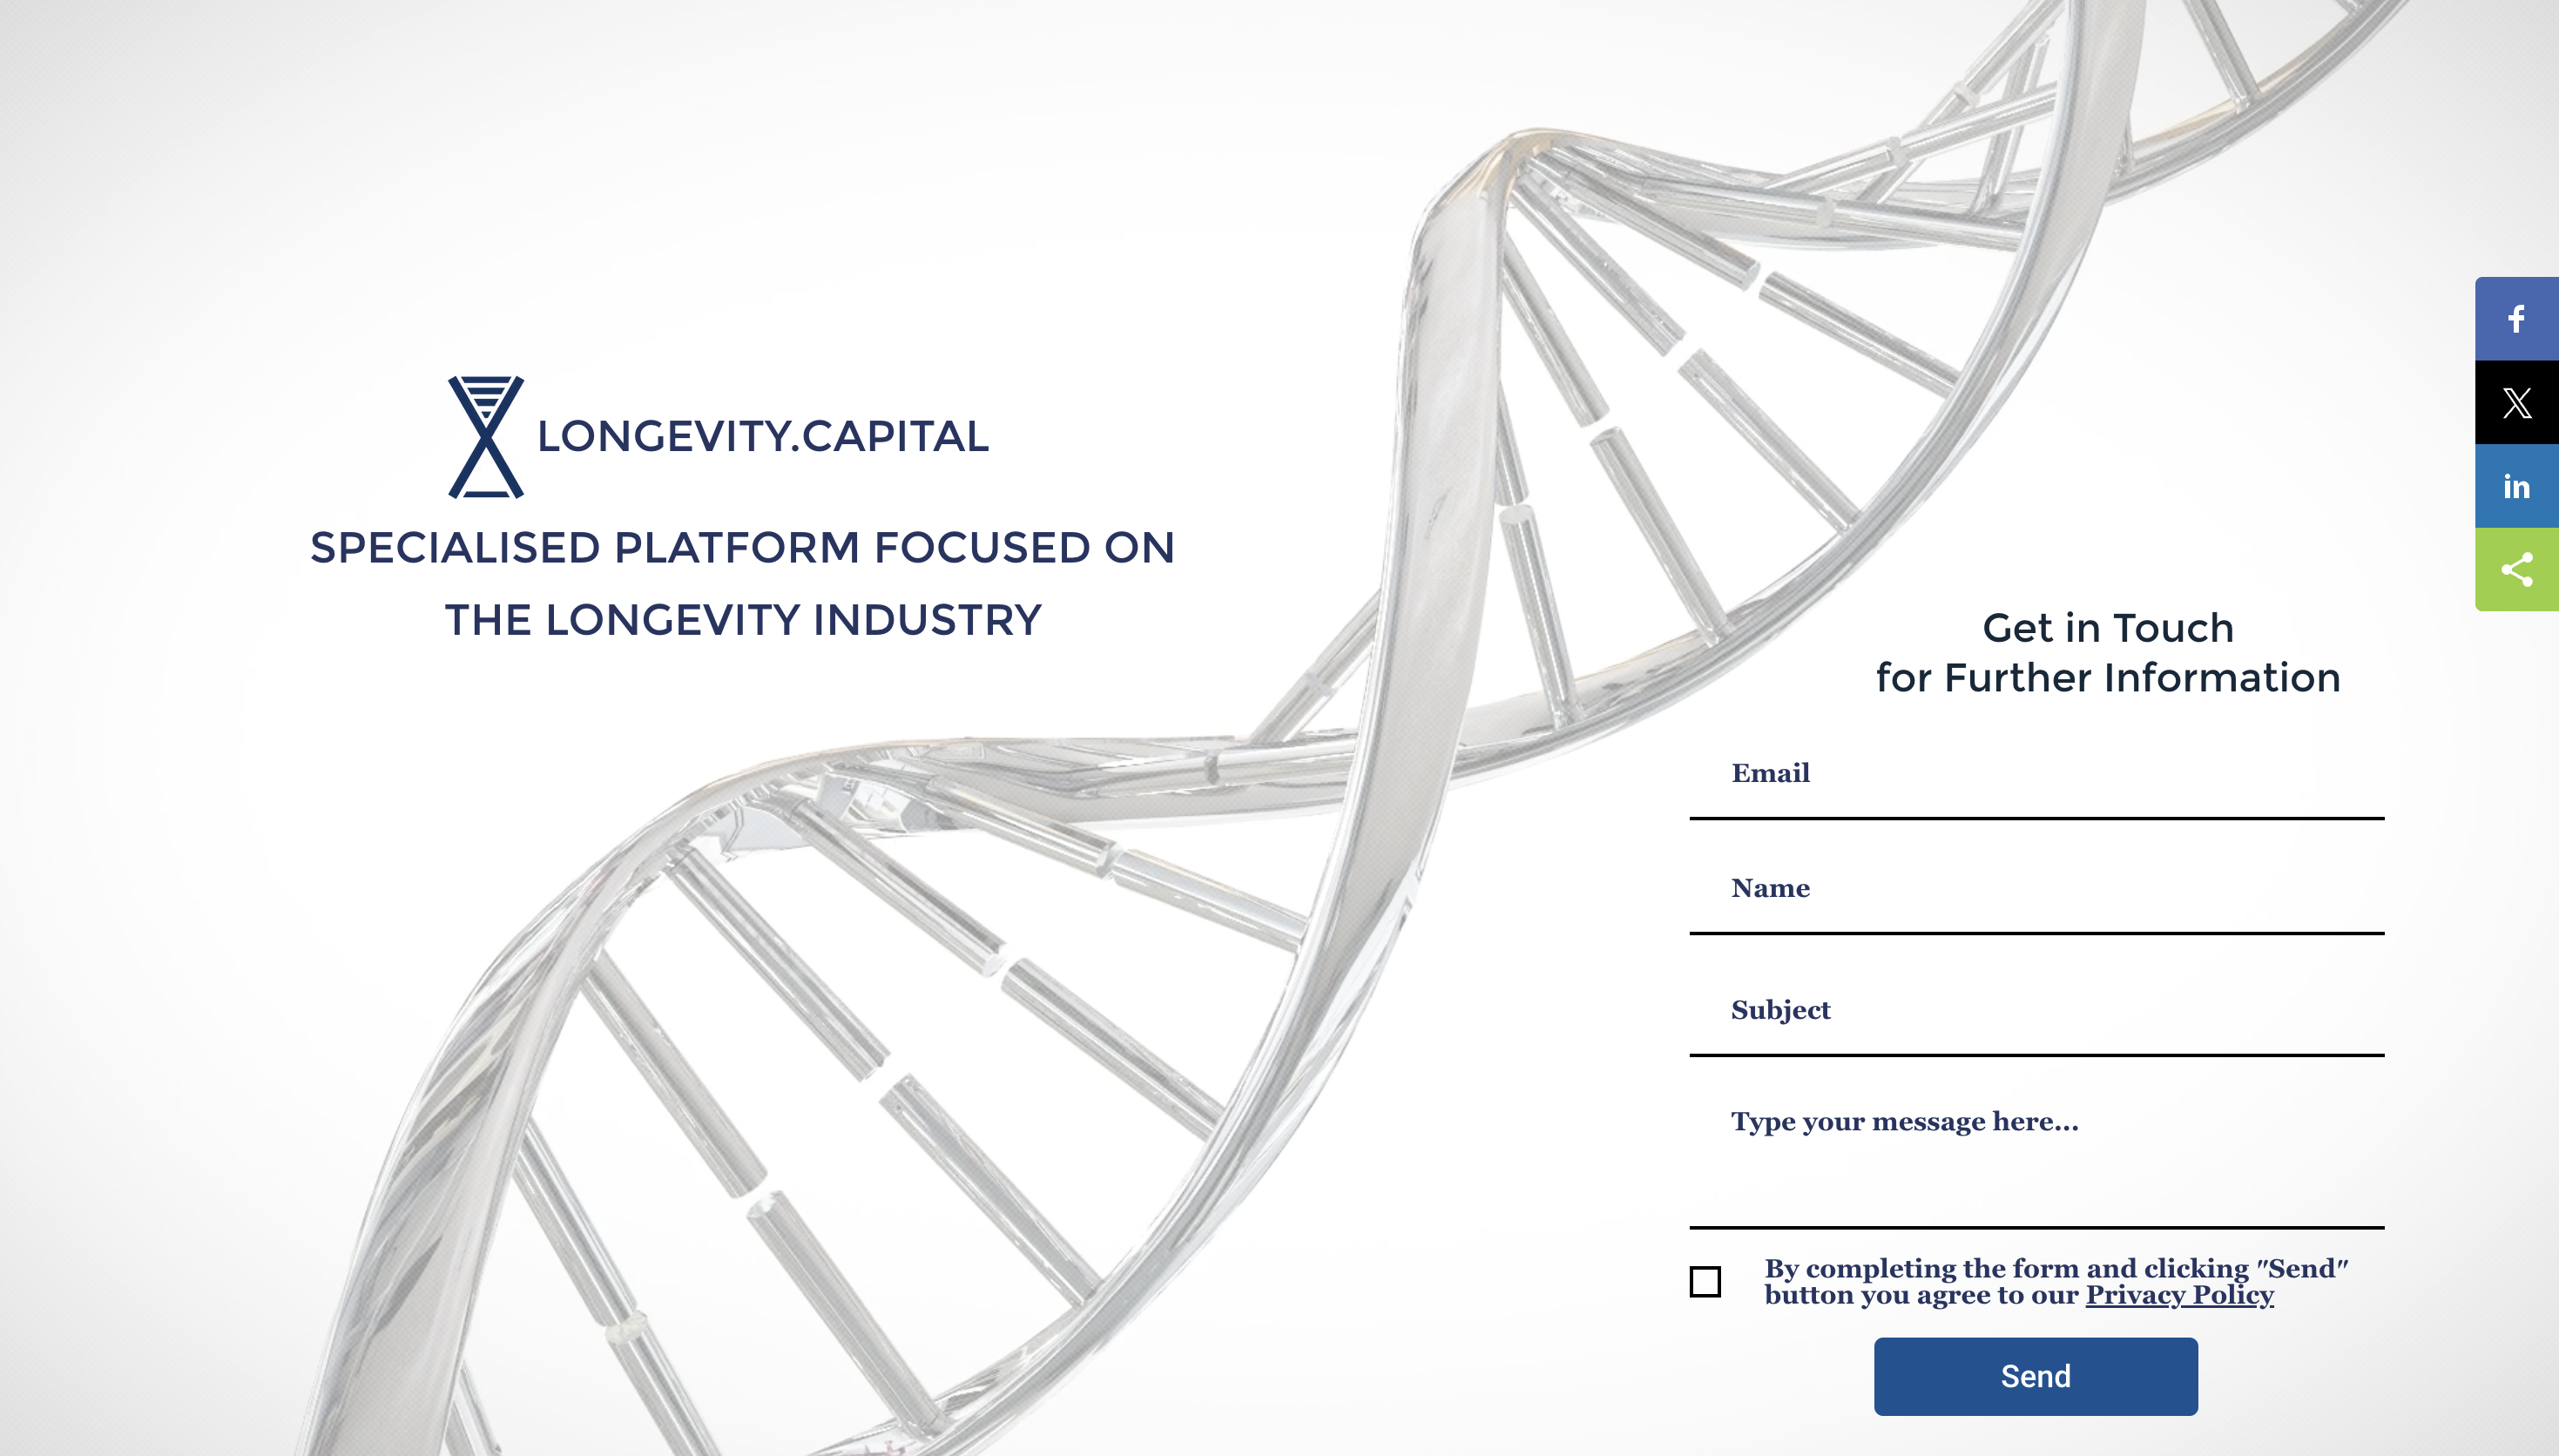The image size is (2559, 1456).
Task: Click the 'SPECIALISED PLATFORM FOCUSED ON' headline line
Action: pyautogui.click(x=742, y=548)
